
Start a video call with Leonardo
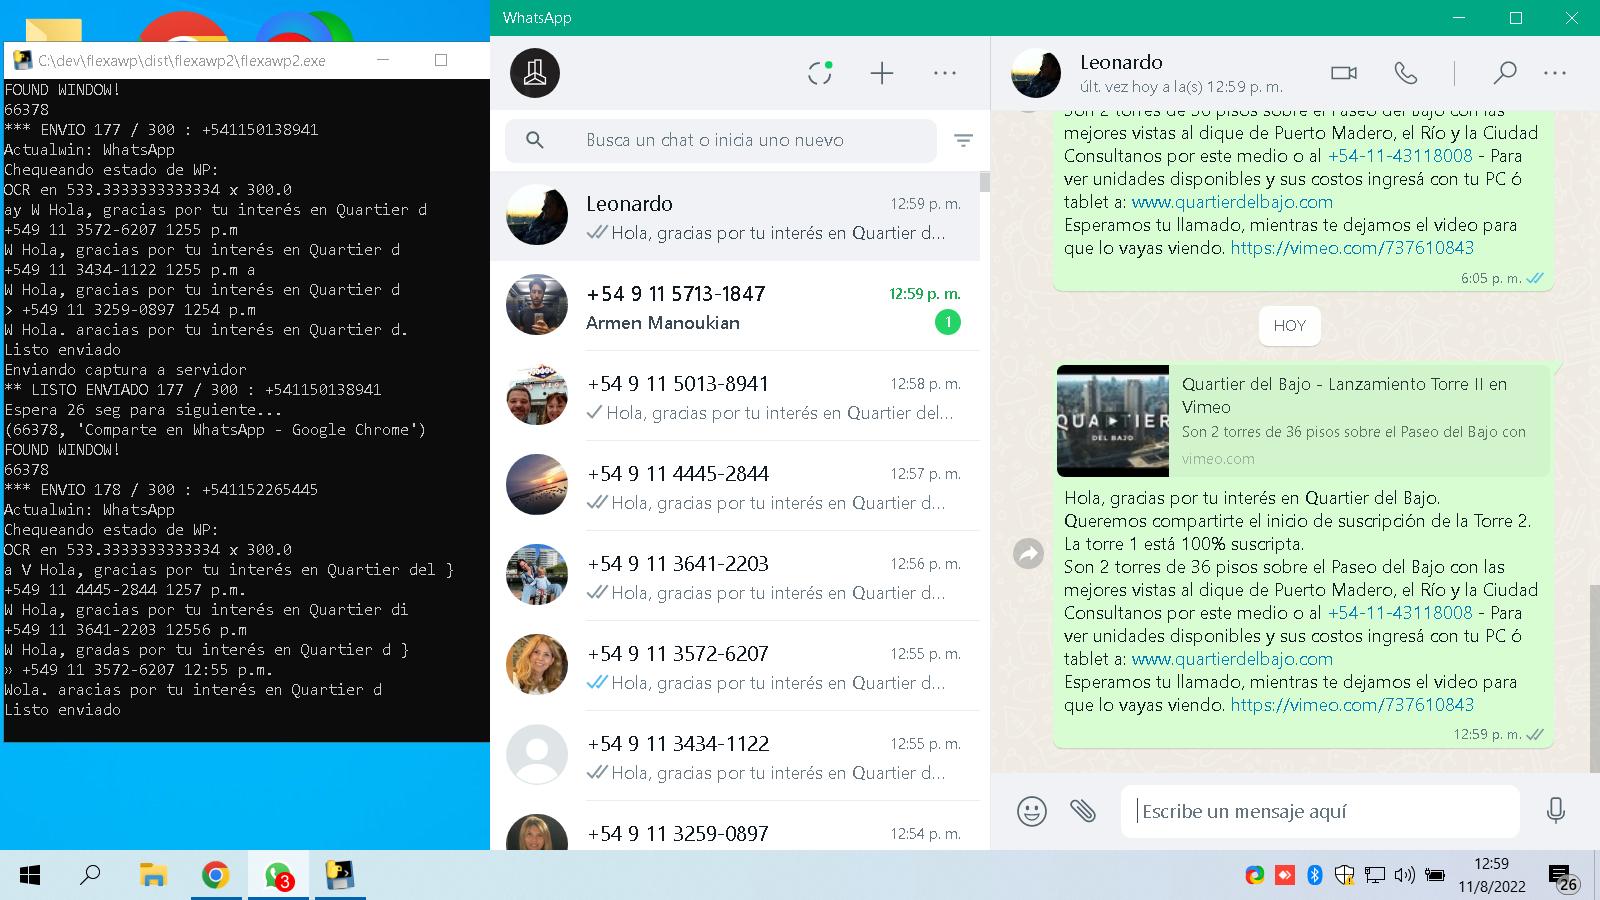(1344, 73)
